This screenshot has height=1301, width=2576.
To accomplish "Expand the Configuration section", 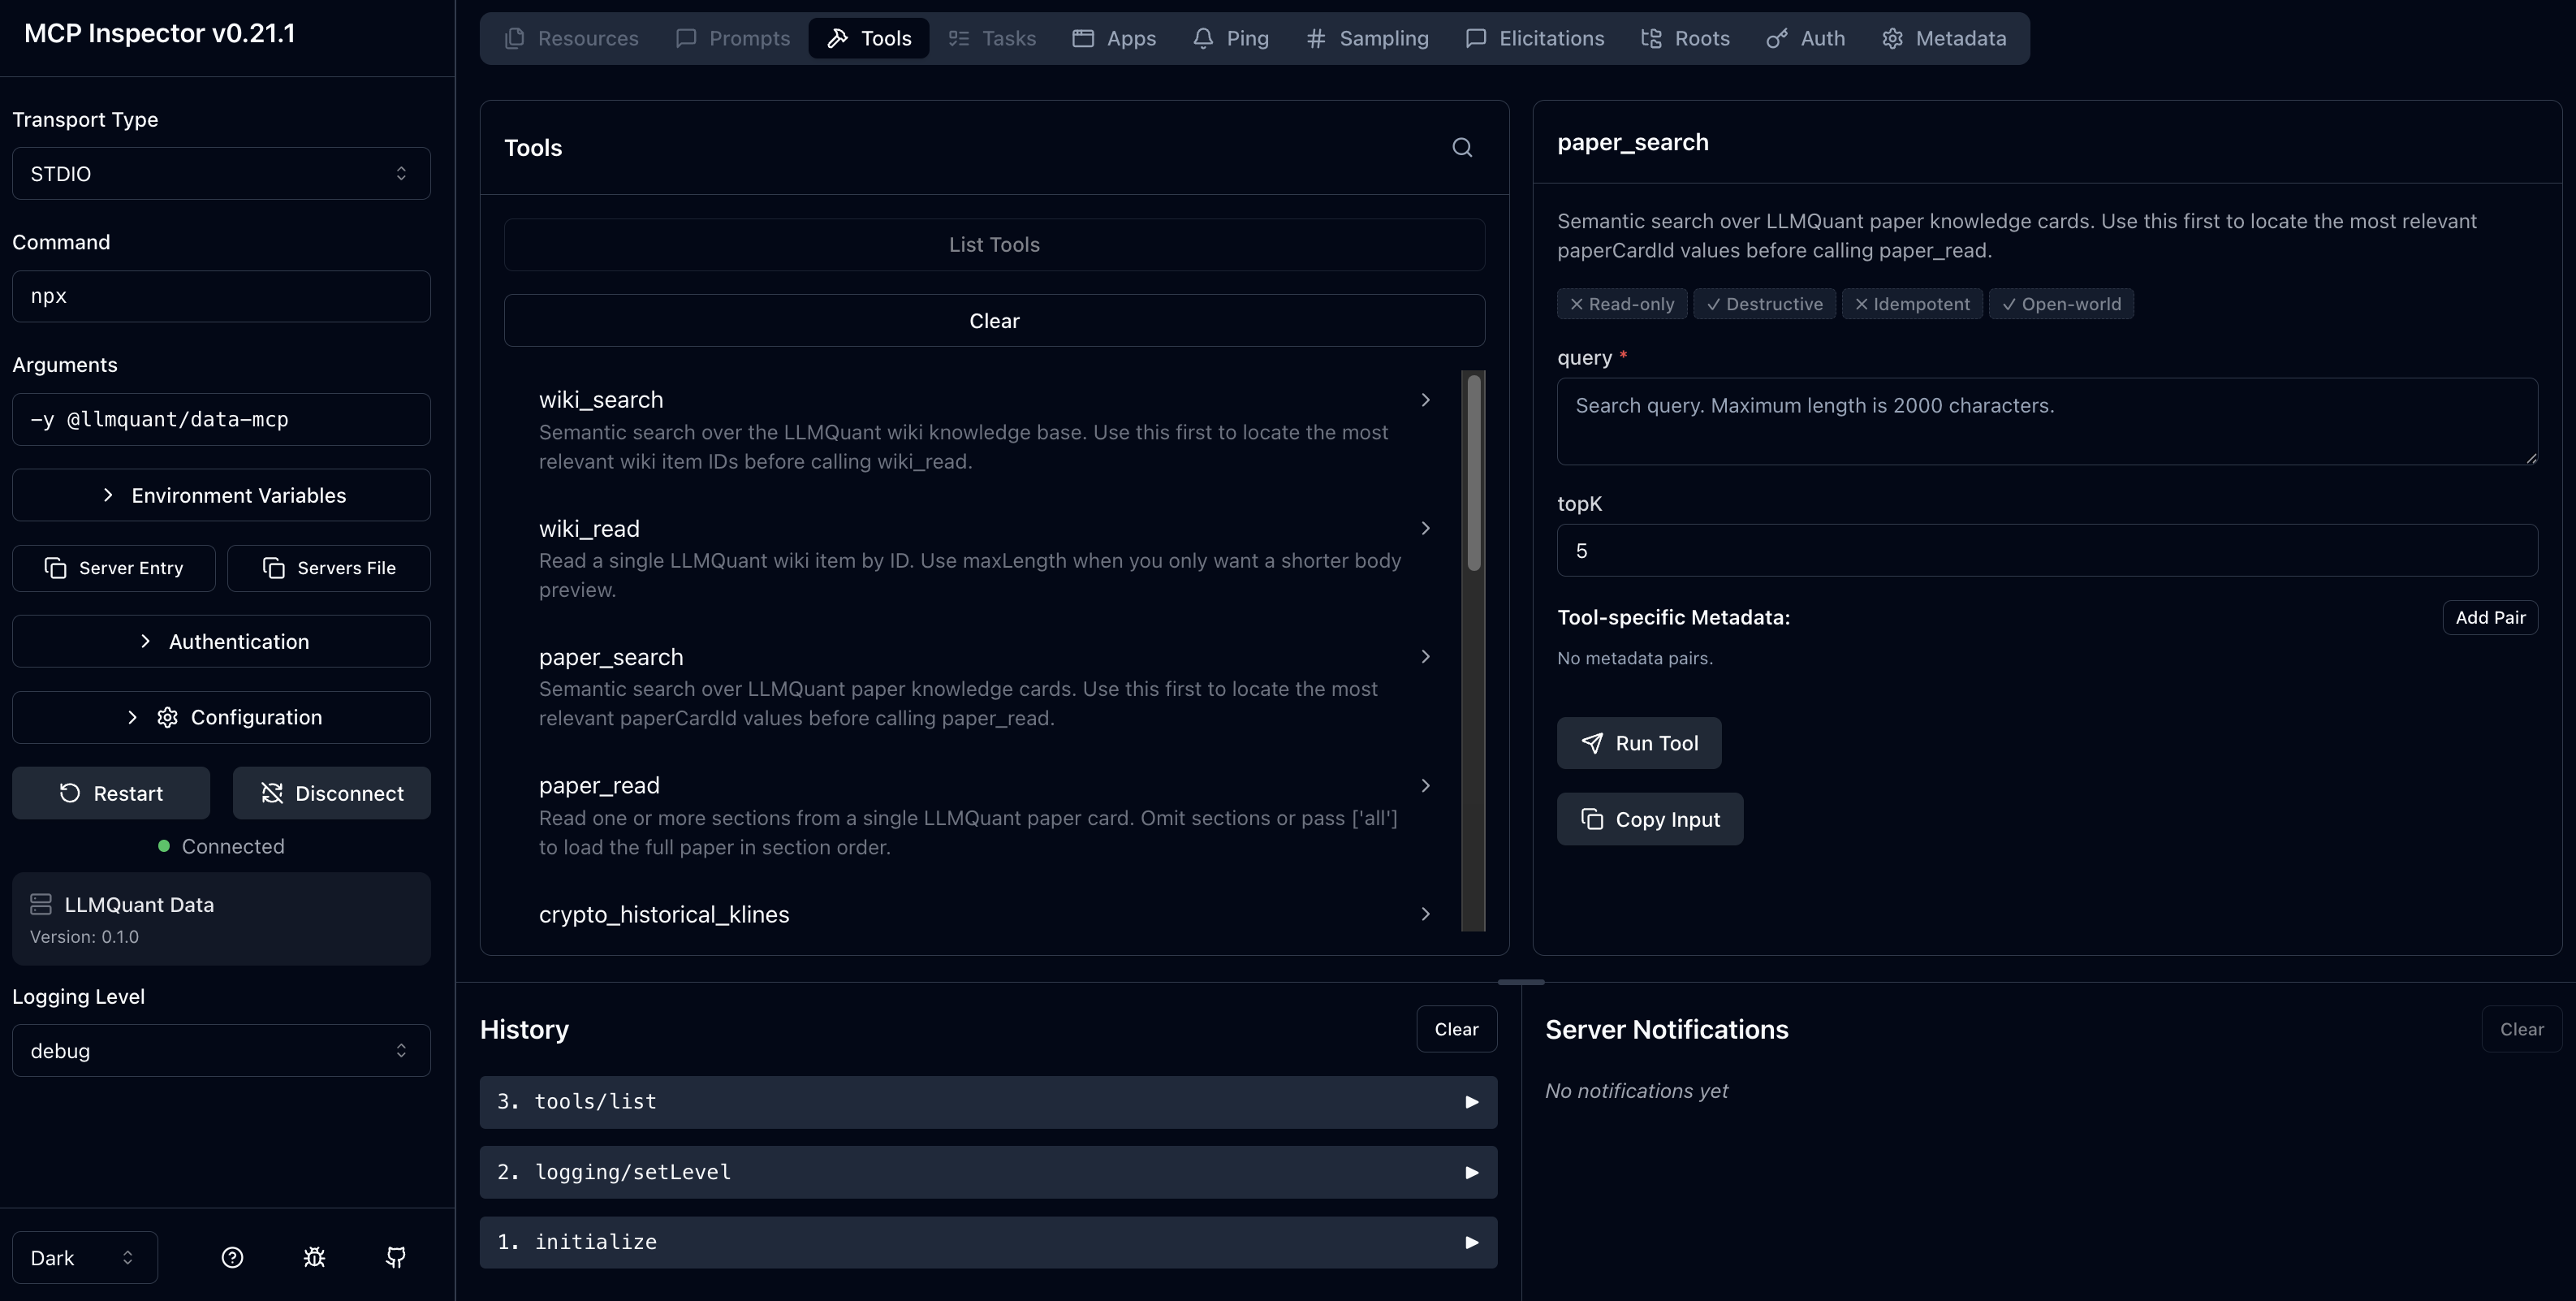I will pos(221,717).
